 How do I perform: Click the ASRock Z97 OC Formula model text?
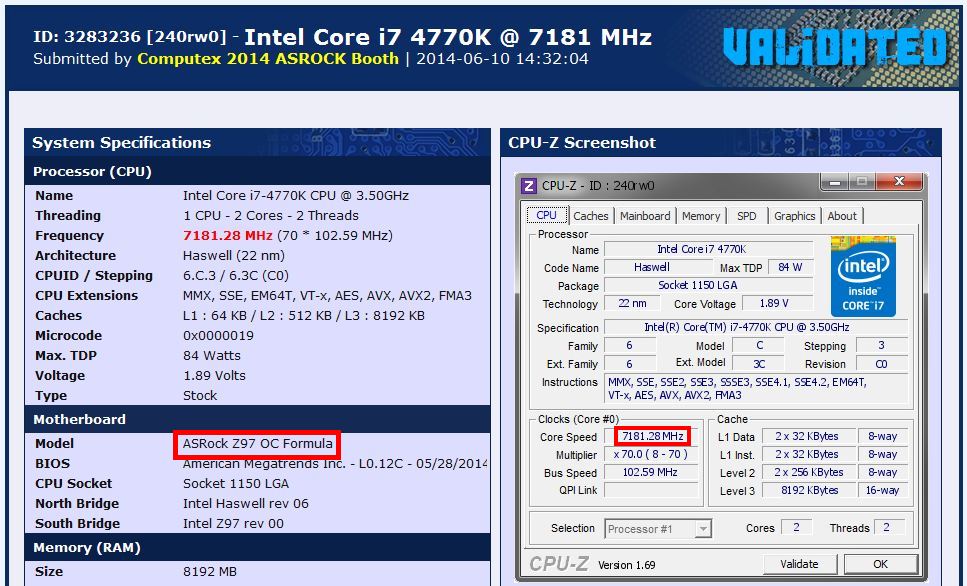[257, 444]
